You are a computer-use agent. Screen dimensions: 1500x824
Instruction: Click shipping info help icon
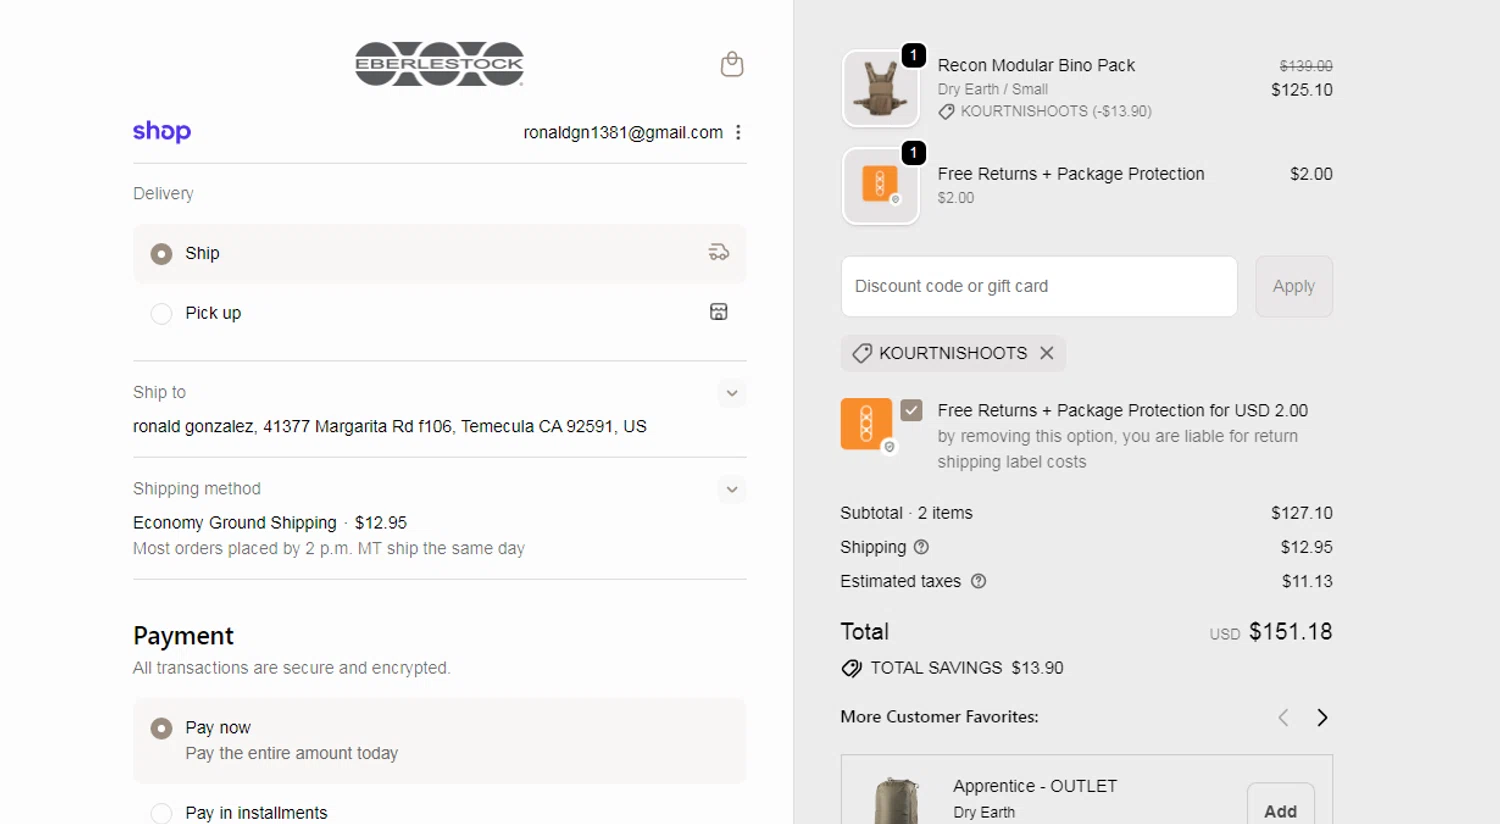[921, 547]
